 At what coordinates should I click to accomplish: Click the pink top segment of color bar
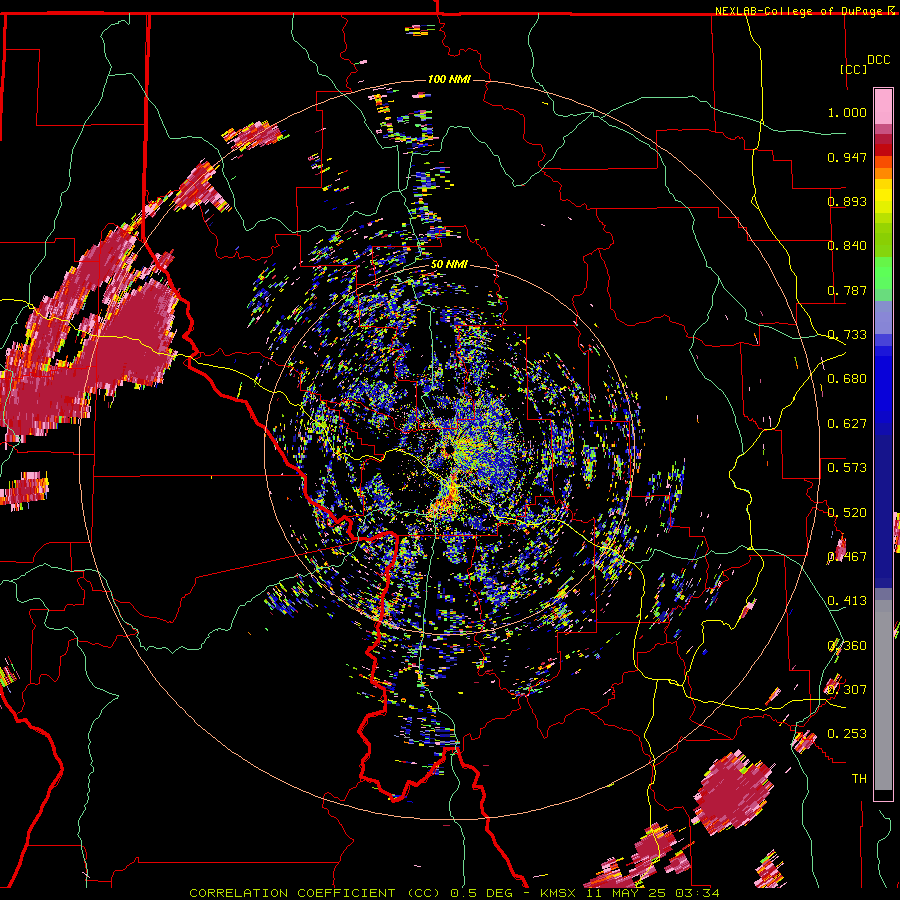[883, 106]
